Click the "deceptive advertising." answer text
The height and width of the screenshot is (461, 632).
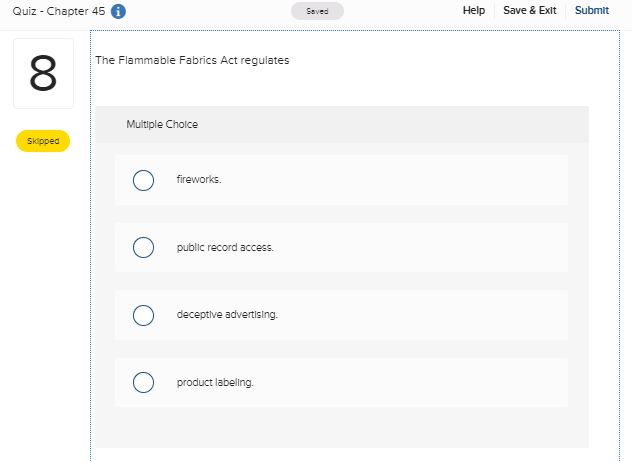(227, 315)
